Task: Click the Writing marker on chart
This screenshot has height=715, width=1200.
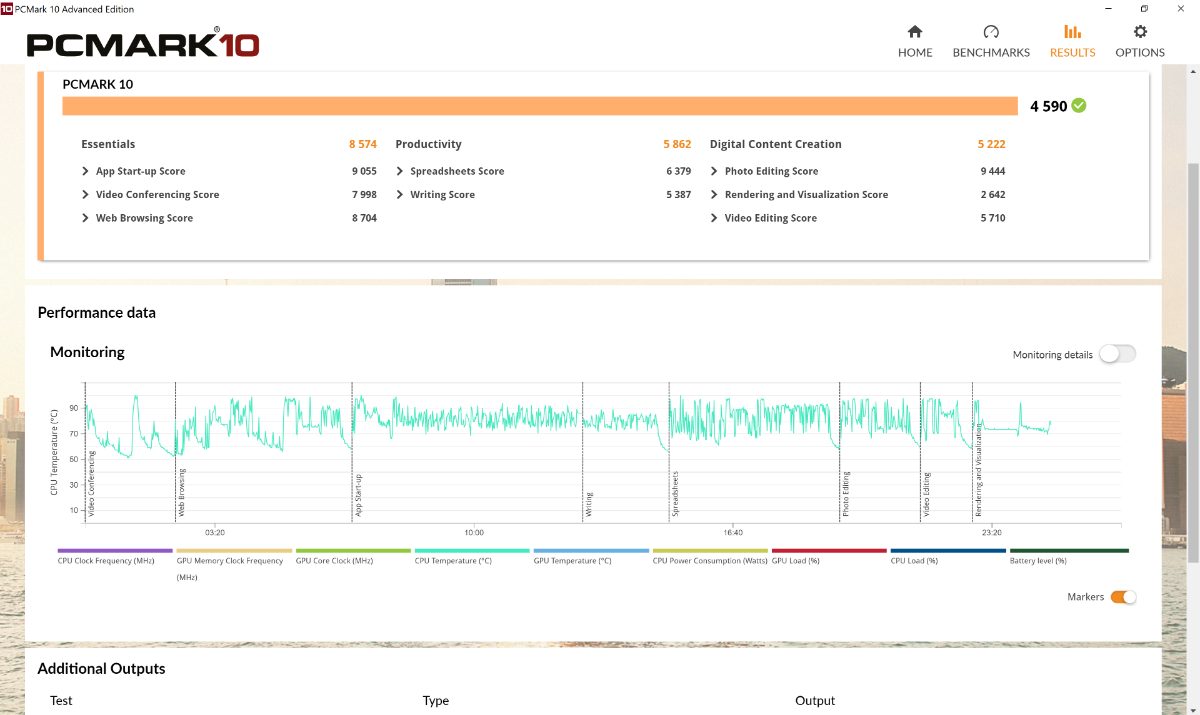Action: [x=589, y=500]
